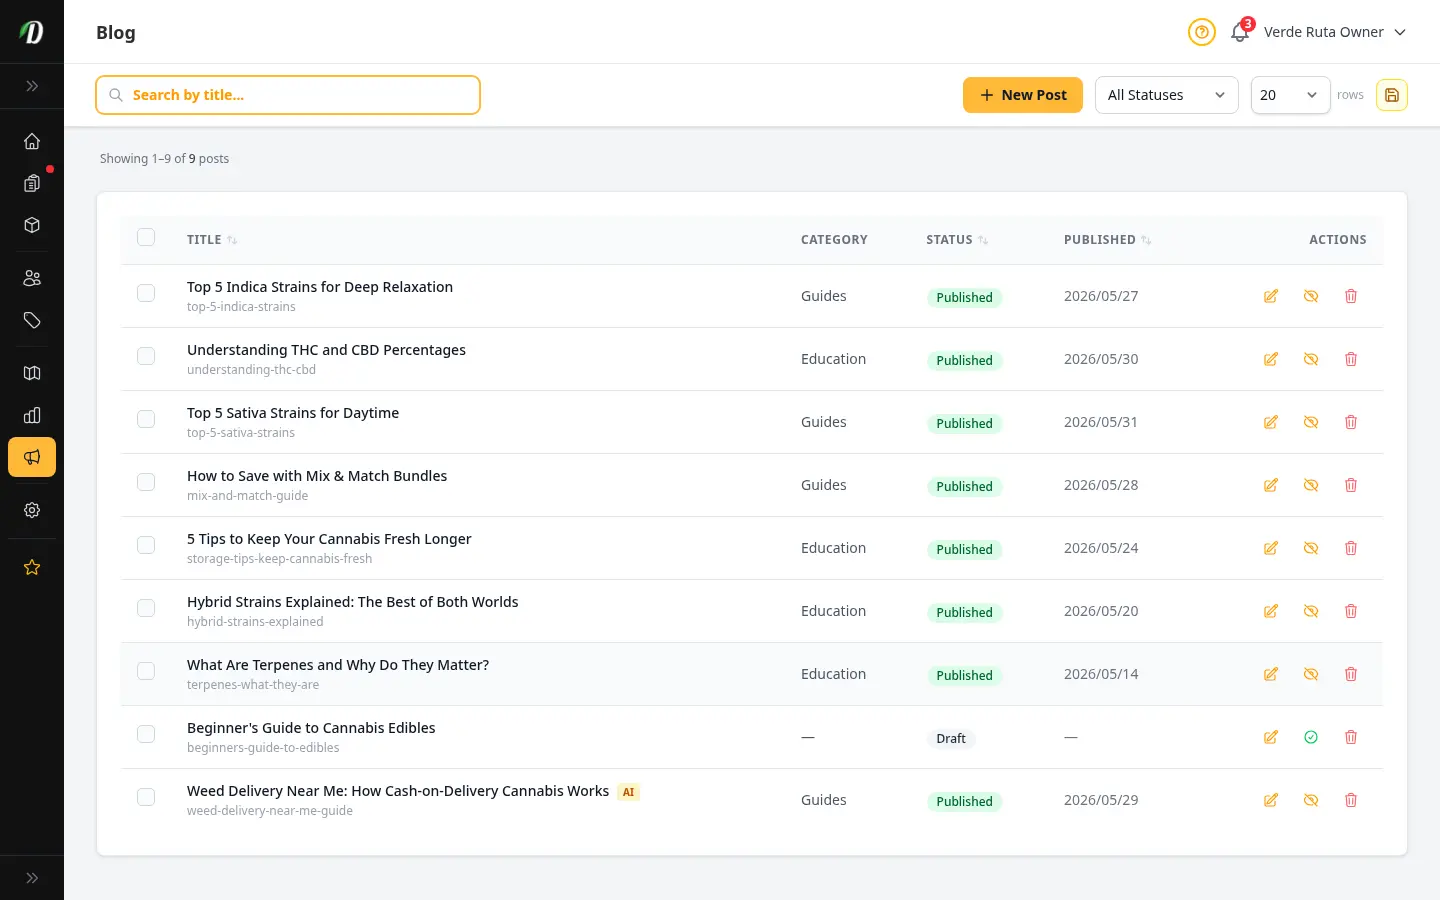Image resolution: width=1440 pixels, height=900 pixels.
Task: Delete the Top 5 Indica Strains post
Action: pyautogui.click(x=1351, y=296)
